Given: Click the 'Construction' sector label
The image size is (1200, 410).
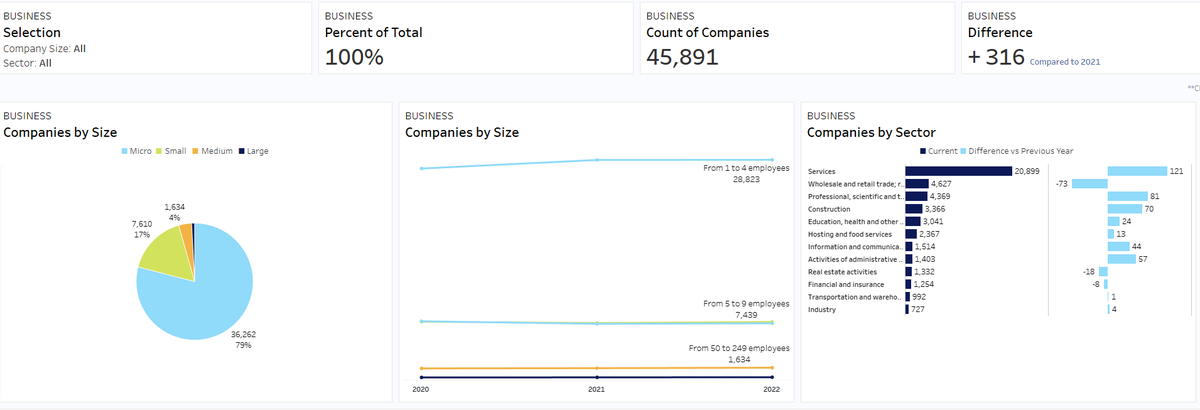Looking at the screenshot, I should [829, 209].
